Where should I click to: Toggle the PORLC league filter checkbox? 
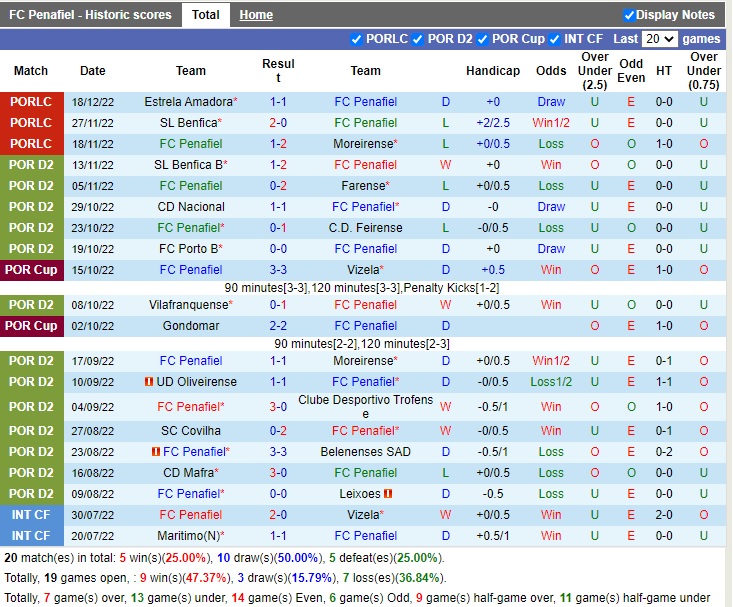point(357,40)
